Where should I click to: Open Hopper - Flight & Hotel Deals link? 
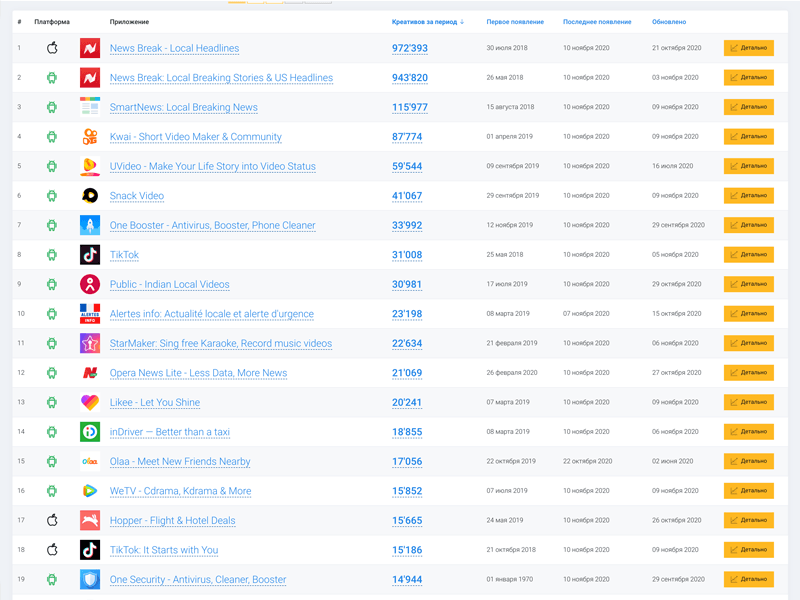(x=172, y=521)
